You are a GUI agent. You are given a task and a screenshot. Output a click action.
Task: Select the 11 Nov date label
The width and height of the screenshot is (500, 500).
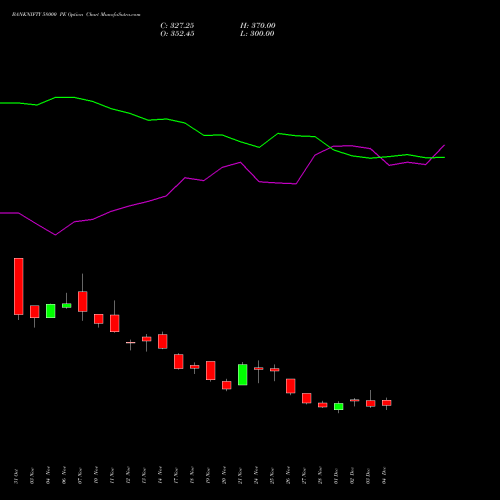point(112,476)
